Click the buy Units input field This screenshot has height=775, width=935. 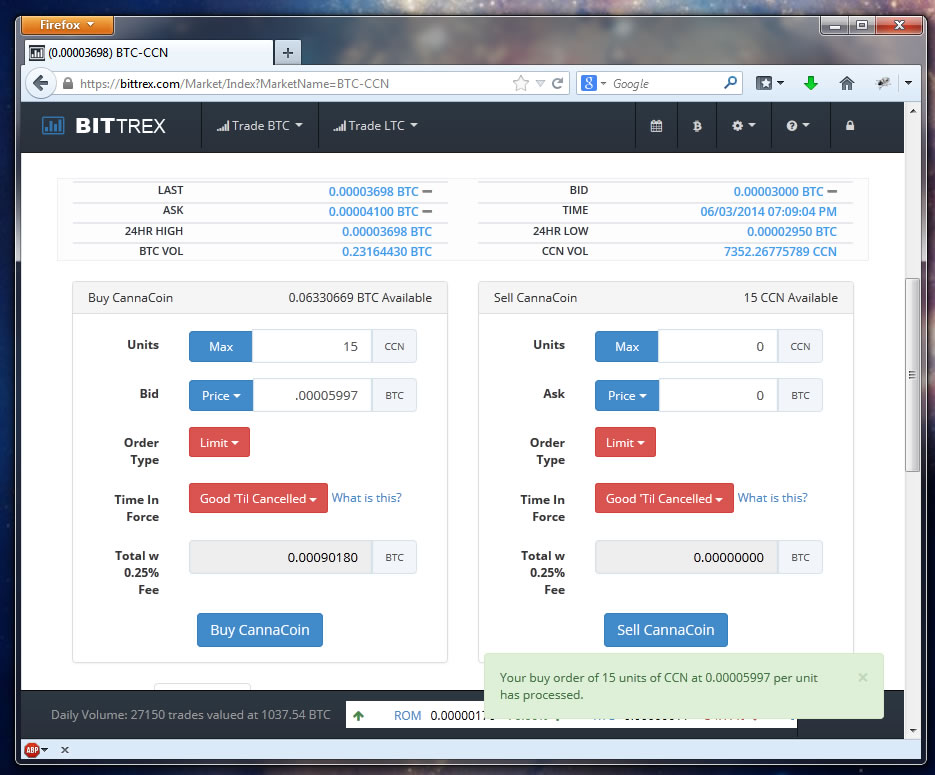(312, 346)
